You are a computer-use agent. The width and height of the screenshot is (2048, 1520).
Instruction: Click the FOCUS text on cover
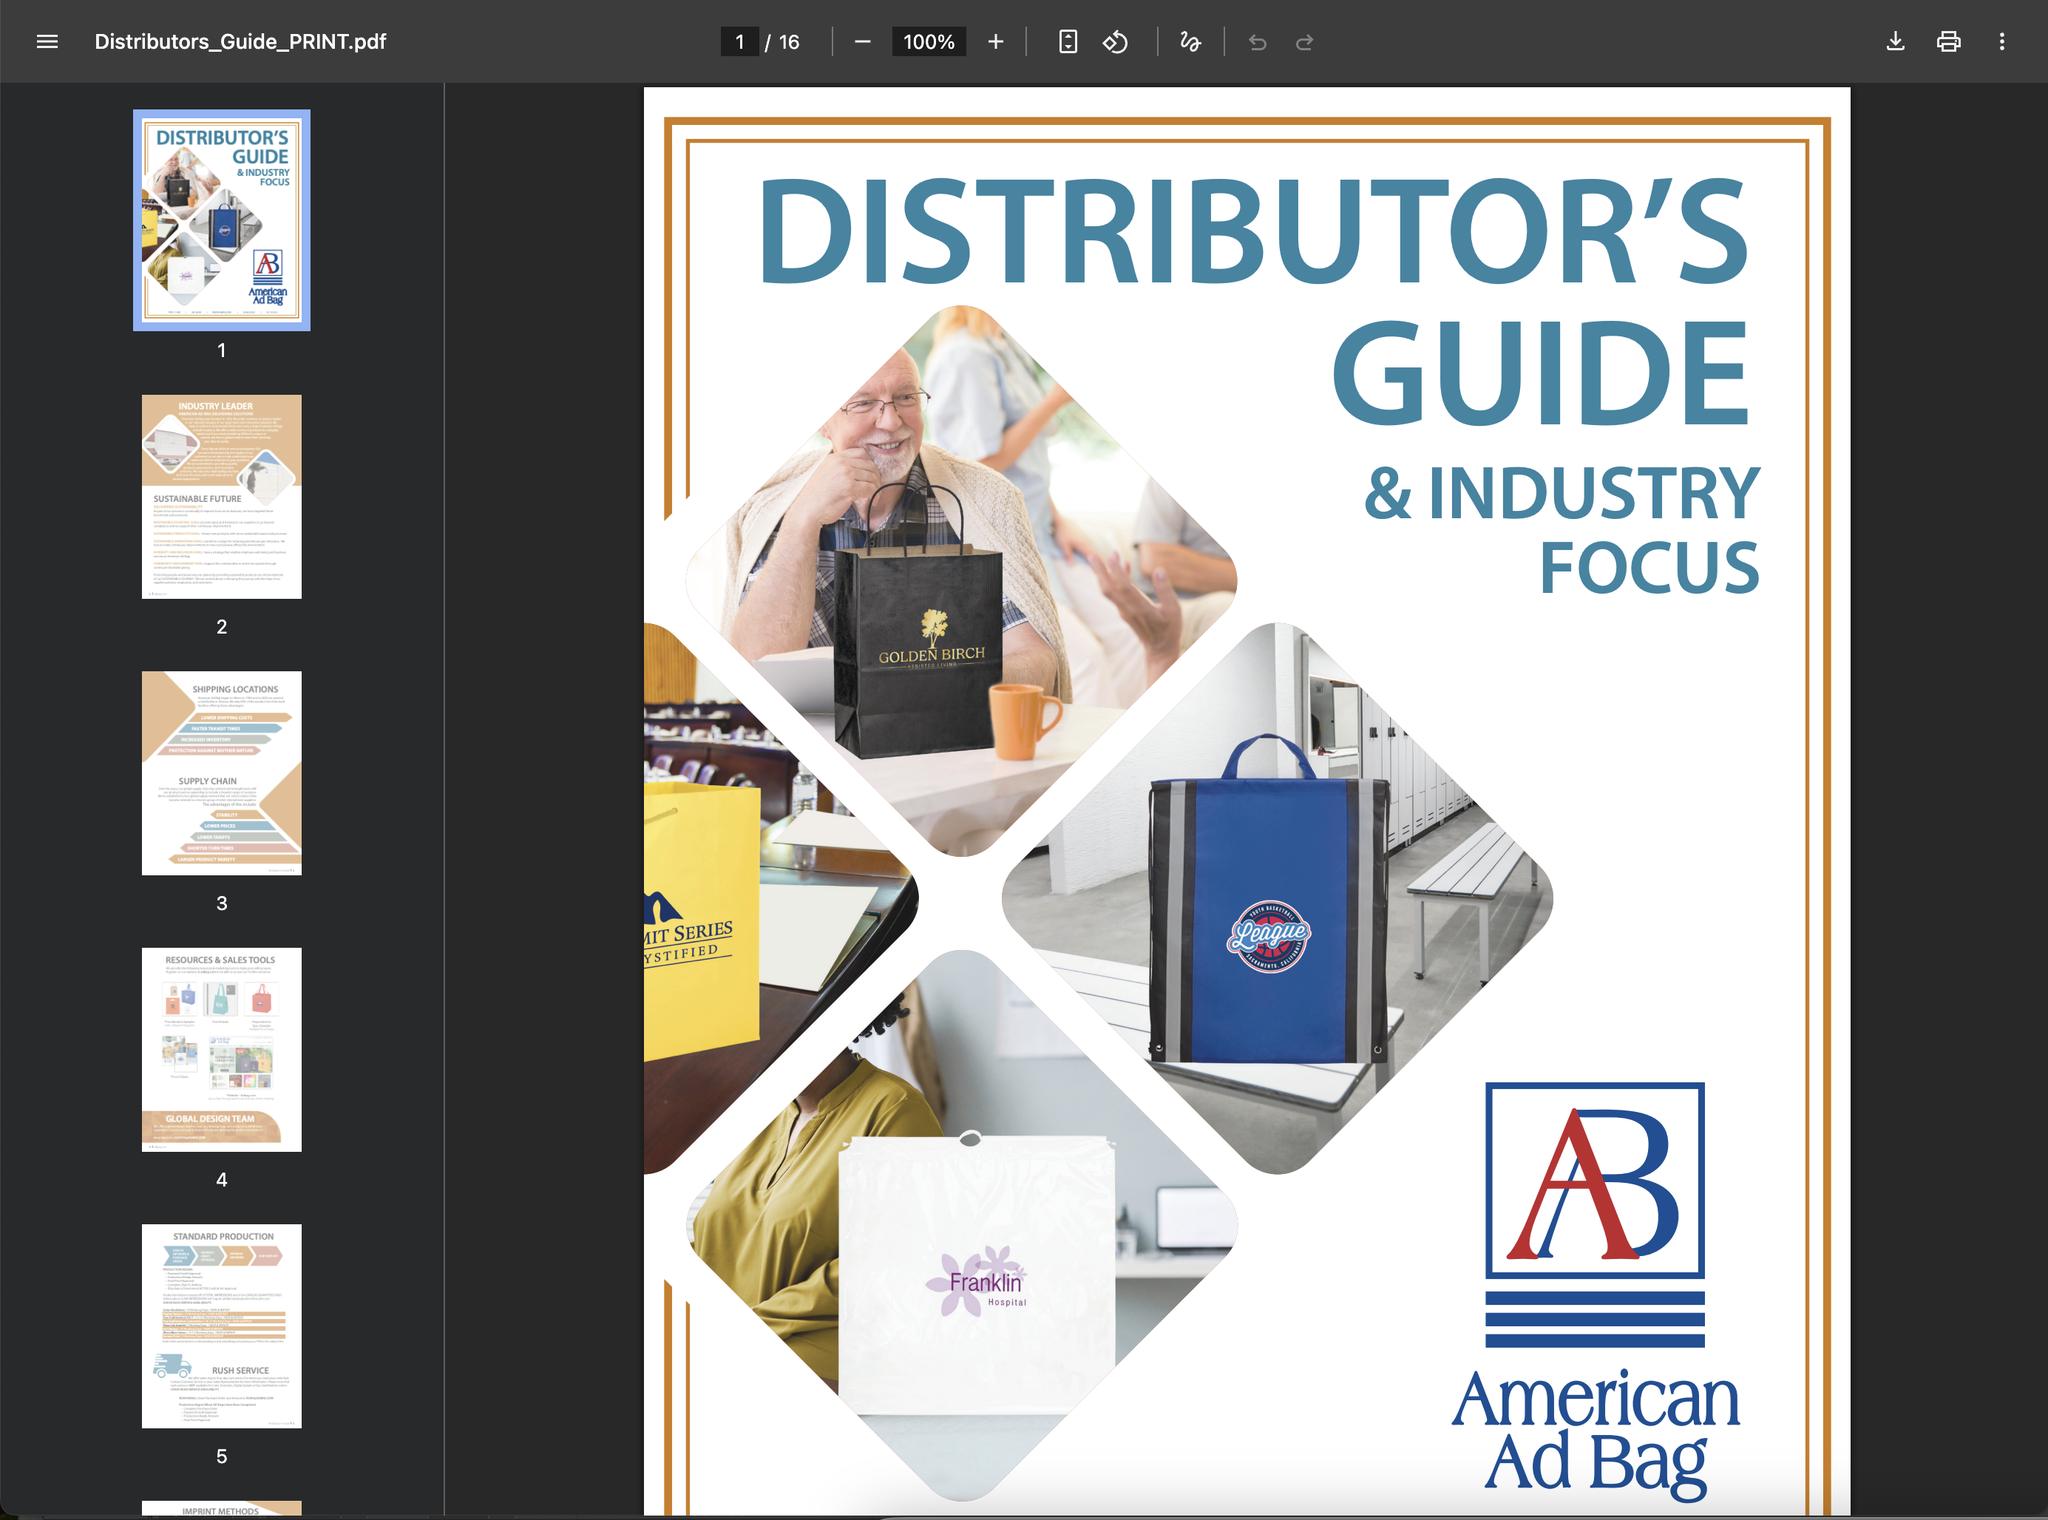1649,567
